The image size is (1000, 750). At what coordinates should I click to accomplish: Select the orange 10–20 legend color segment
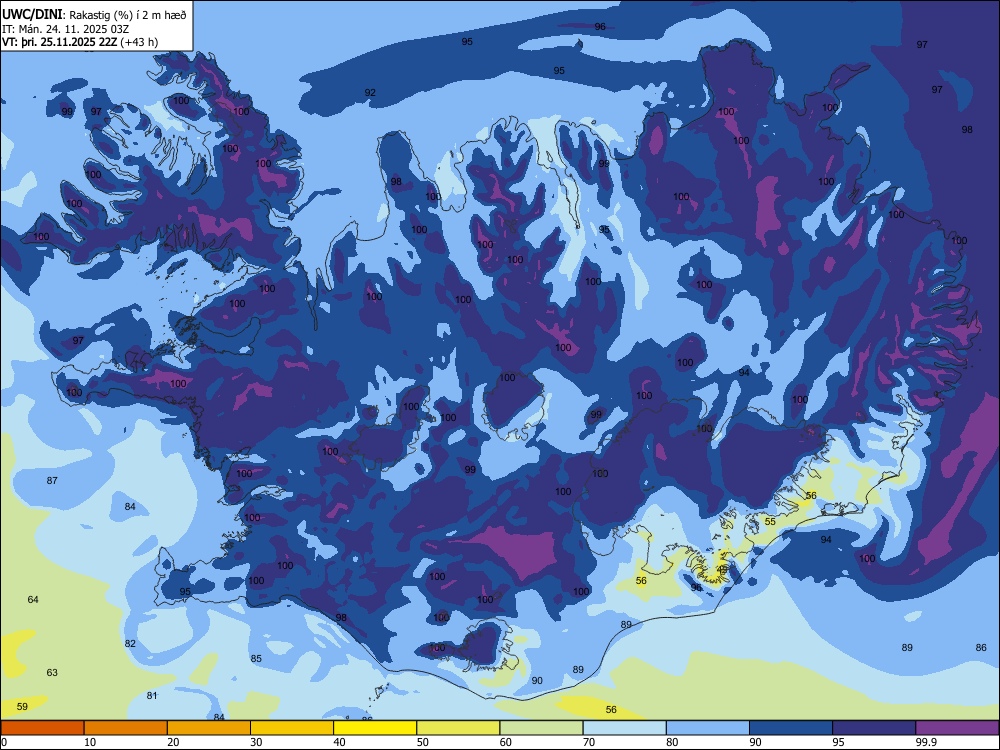(x=126, y=728)
